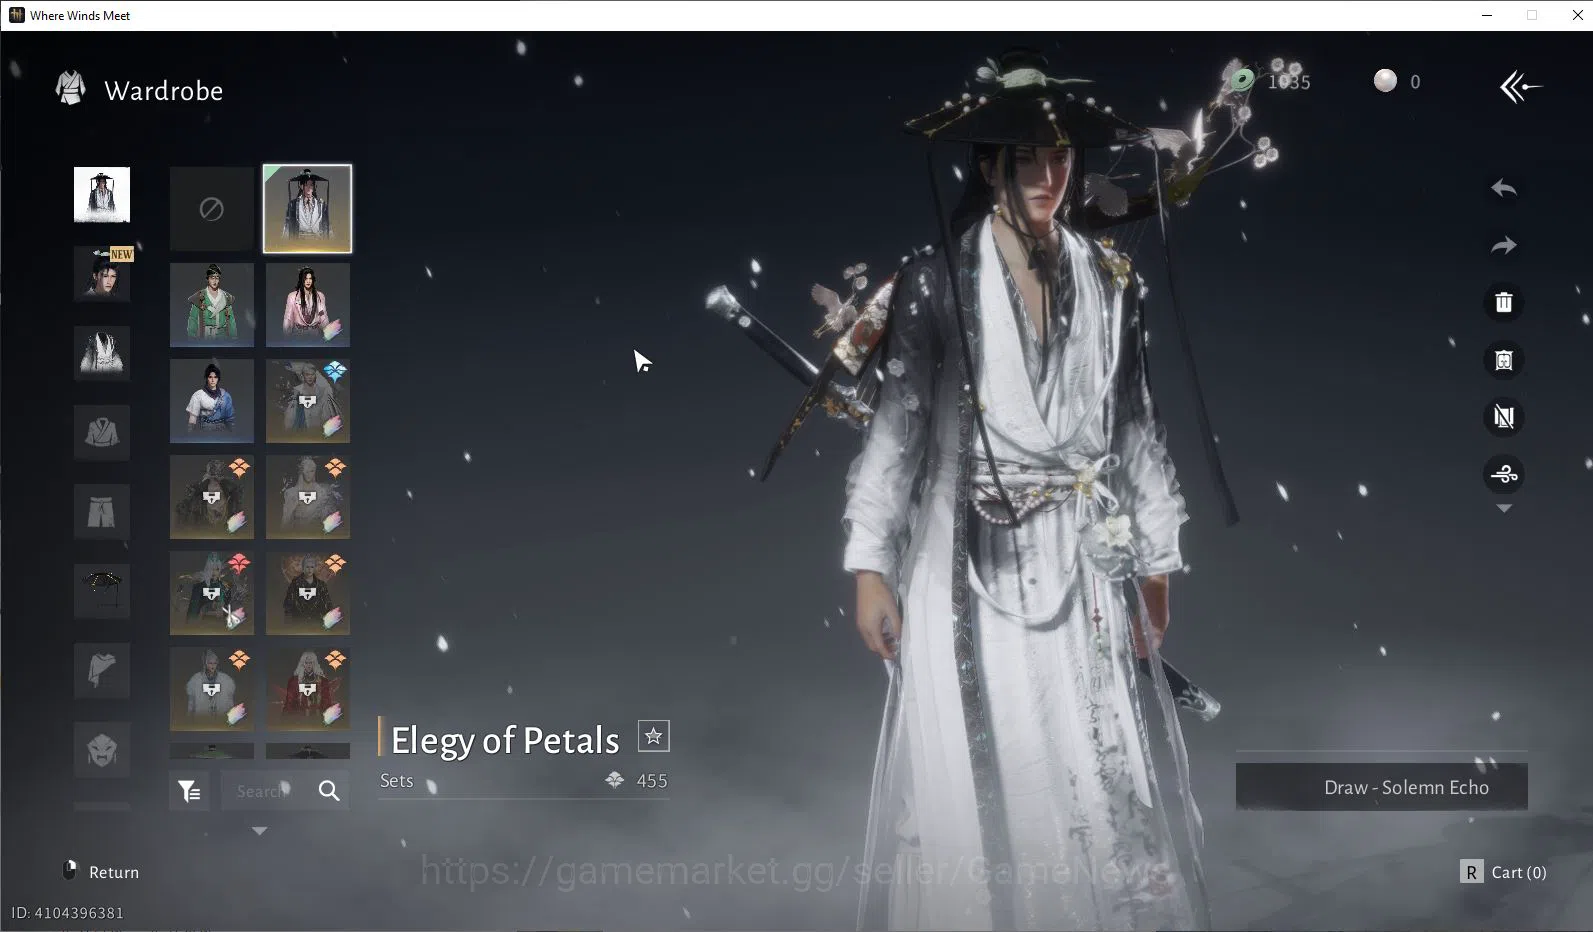Choose the empty 'none' outfit slot
Screen dimensions: 1593x932
pos(212,209)
